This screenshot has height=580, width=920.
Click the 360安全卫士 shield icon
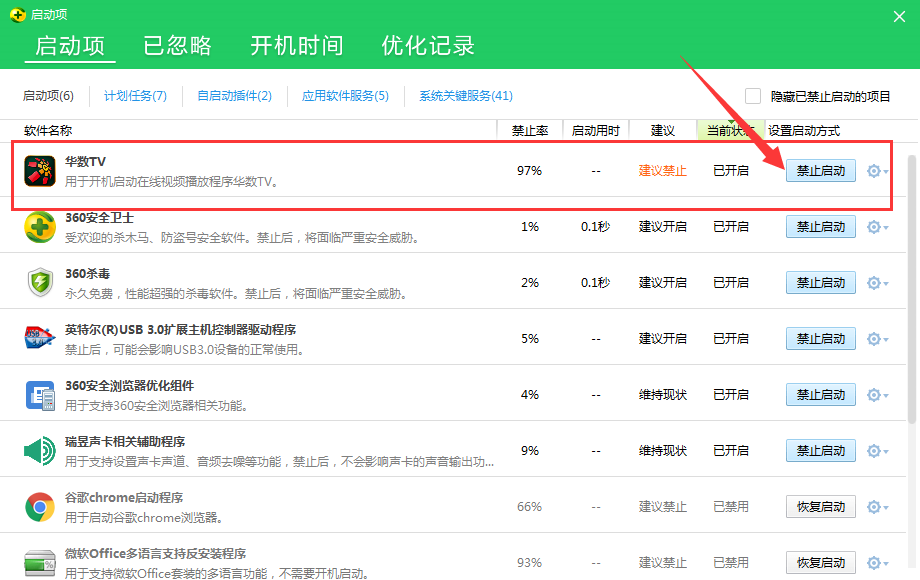[x=40, y=226]
